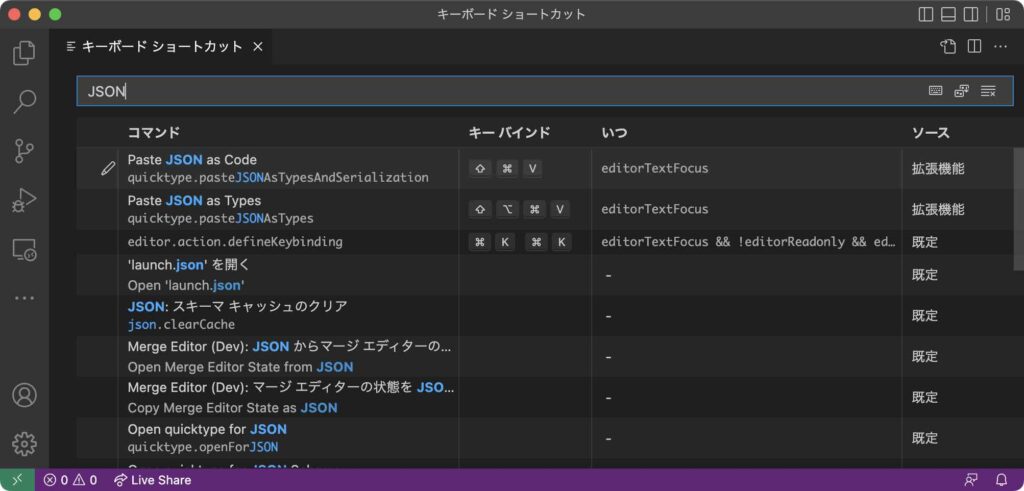This screenshot has height=491, width=1024.
Task: Click Live Share in the status bar
Action: [x=152, y=480]
